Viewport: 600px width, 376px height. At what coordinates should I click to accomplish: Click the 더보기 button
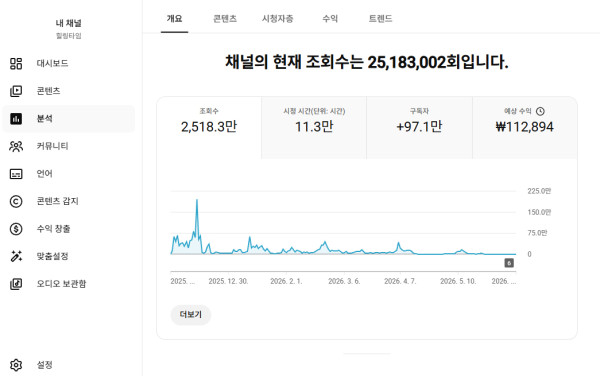191,315
